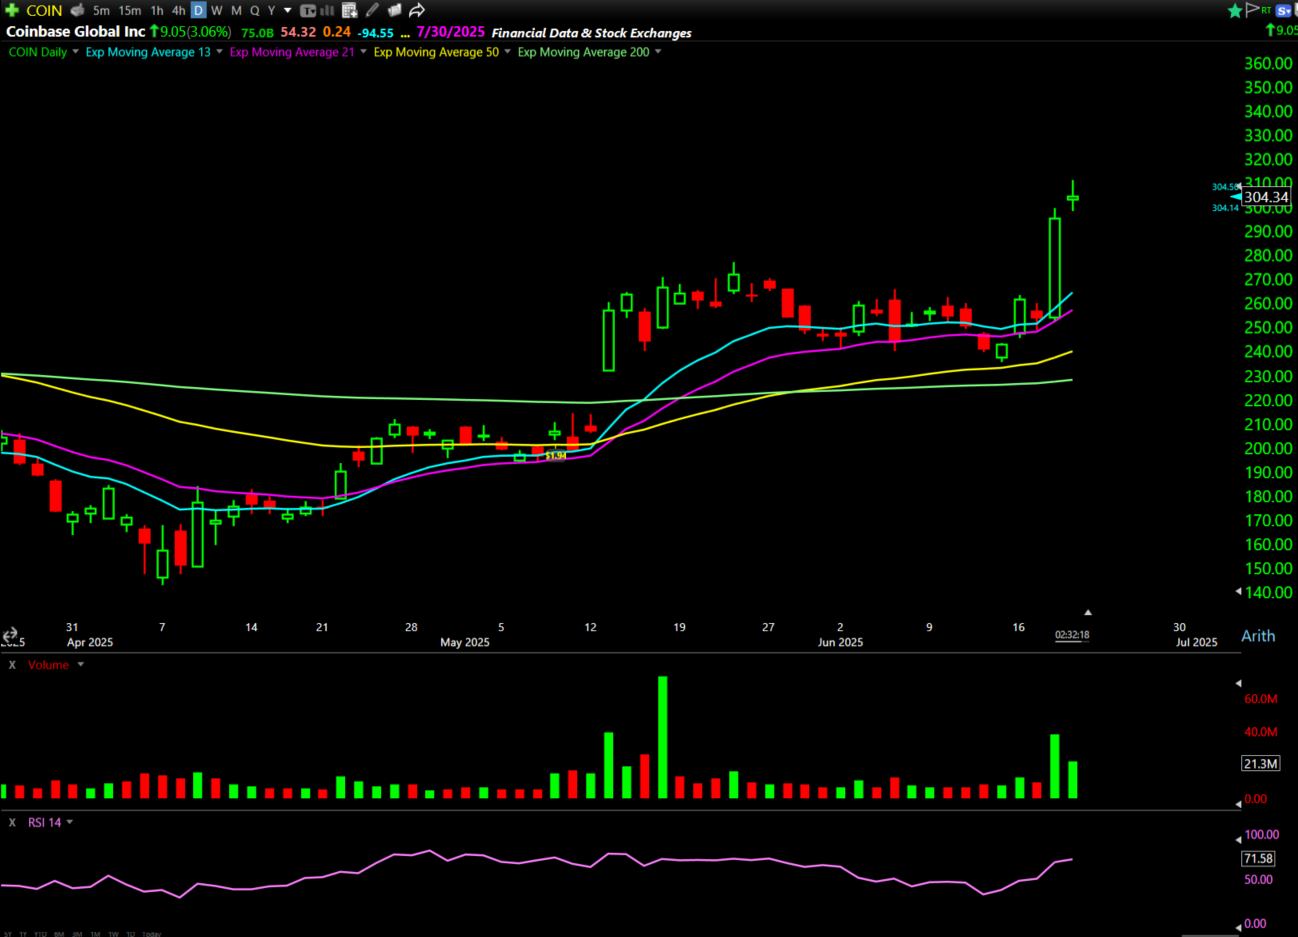Click the piggy bank icon beside COIN
This screenshot has width=1298, height=937.
[77, 10]
